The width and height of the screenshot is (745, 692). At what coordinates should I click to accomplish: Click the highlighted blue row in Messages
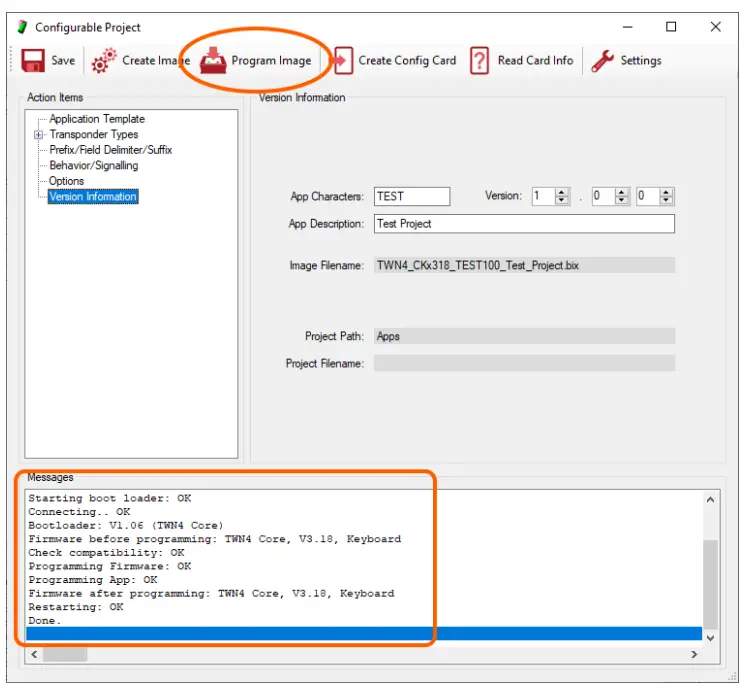coord(364,634)
